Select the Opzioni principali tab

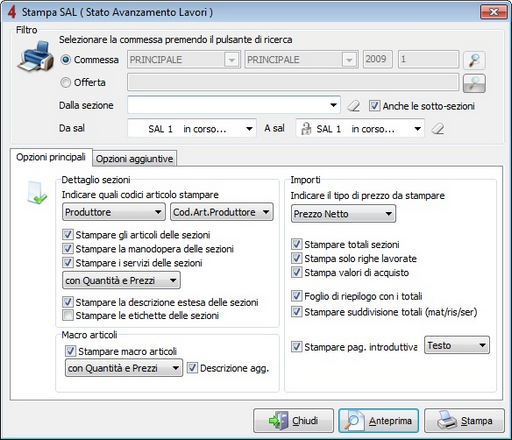coord(51,157)
